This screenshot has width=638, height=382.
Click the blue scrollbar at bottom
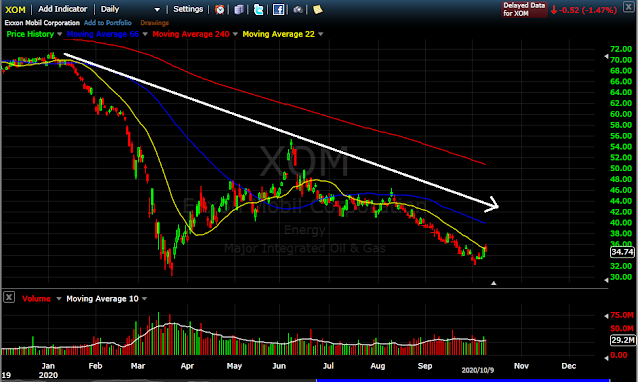coord(463,380)
